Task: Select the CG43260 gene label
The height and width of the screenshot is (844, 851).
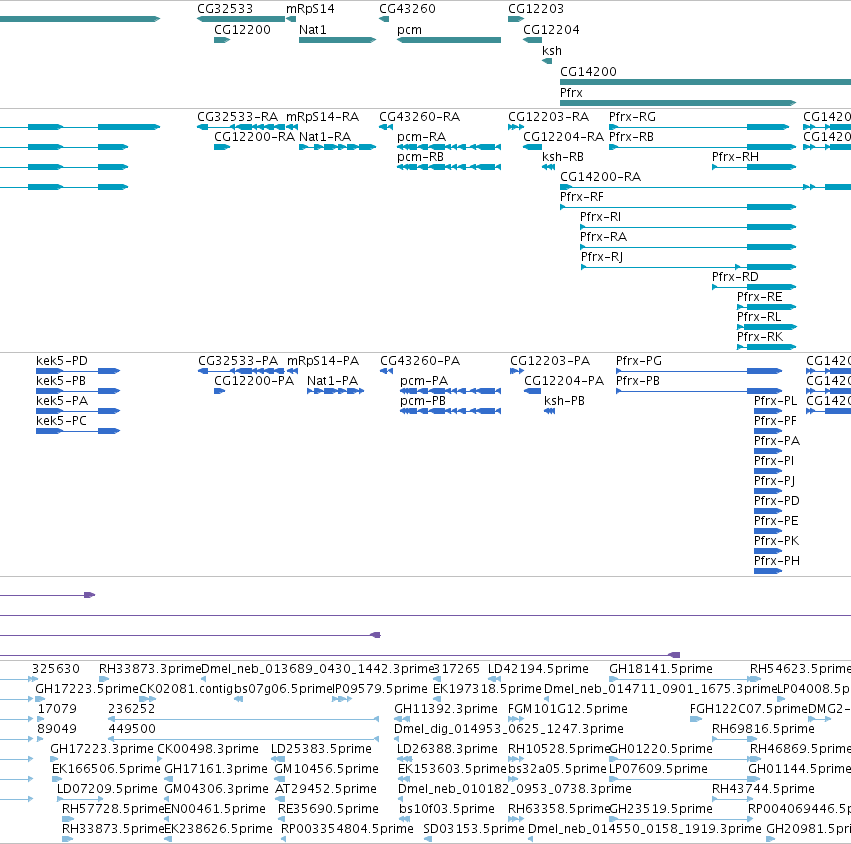Action: click(x=407, y=9)
